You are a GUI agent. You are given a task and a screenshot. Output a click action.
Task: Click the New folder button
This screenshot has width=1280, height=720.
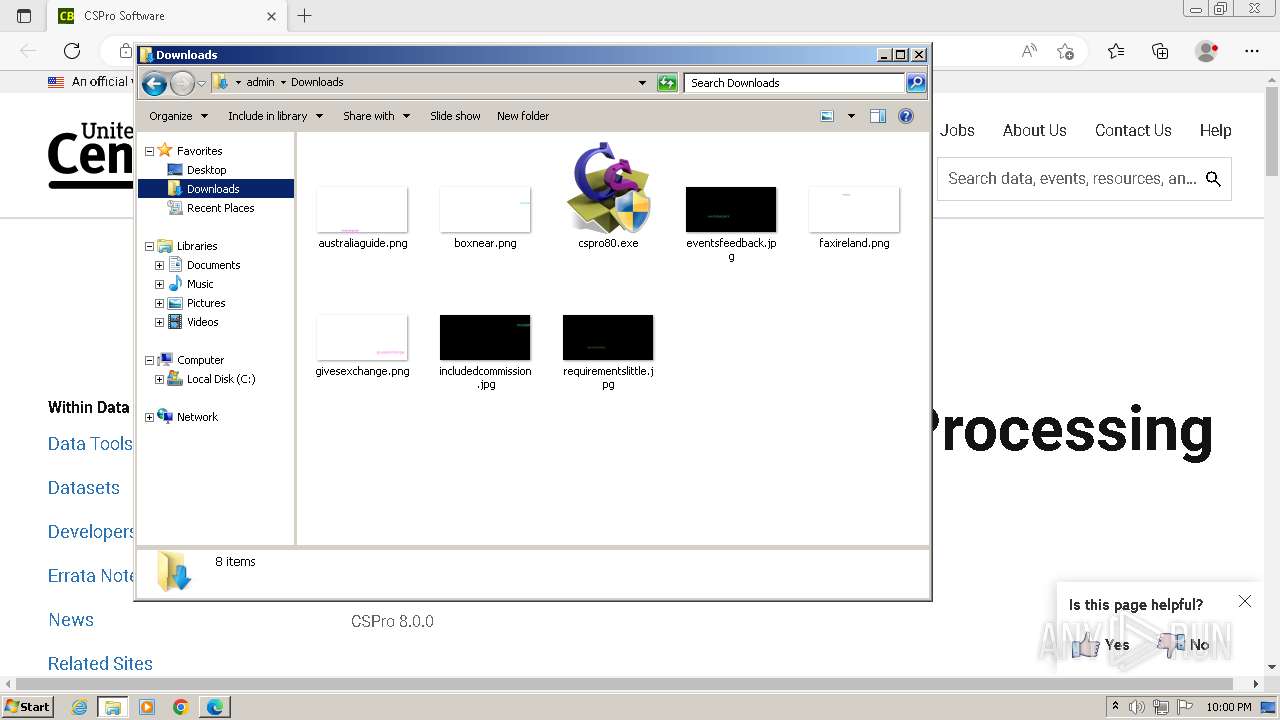pyautogui.click(x=523, y=116)
